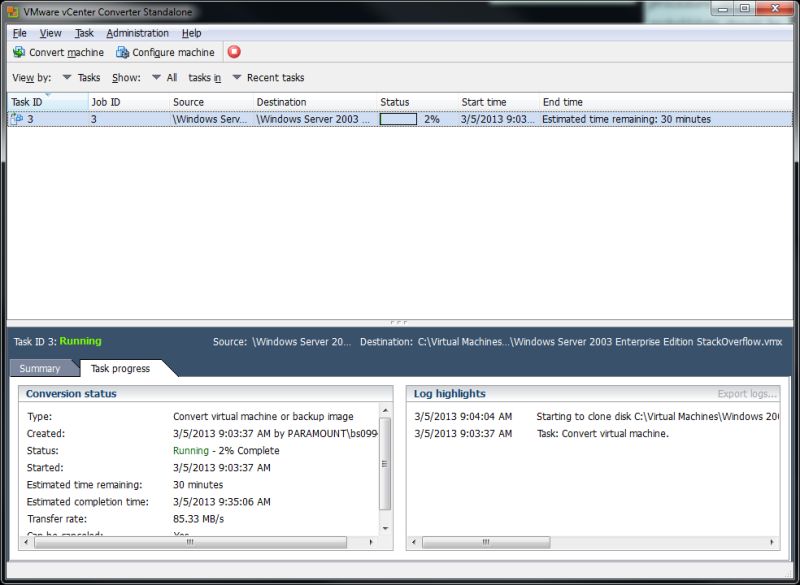
Task: Click the Conversion status panel scrollbar
Action: 385,470
